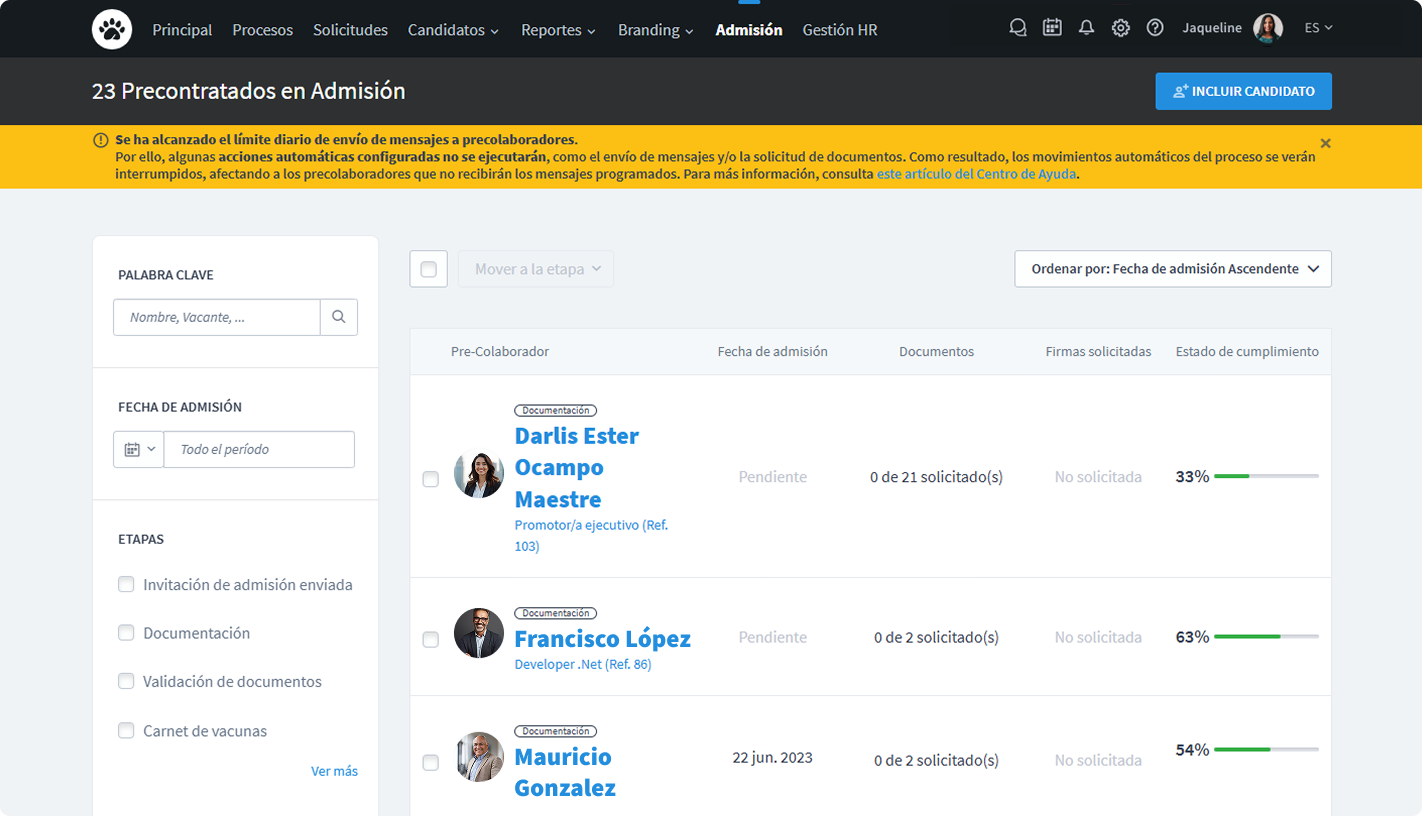Check the Documentación stage filter
The height and width of the screenshot is (816, 1422).
pyautogui.click(x=126, y=633)
